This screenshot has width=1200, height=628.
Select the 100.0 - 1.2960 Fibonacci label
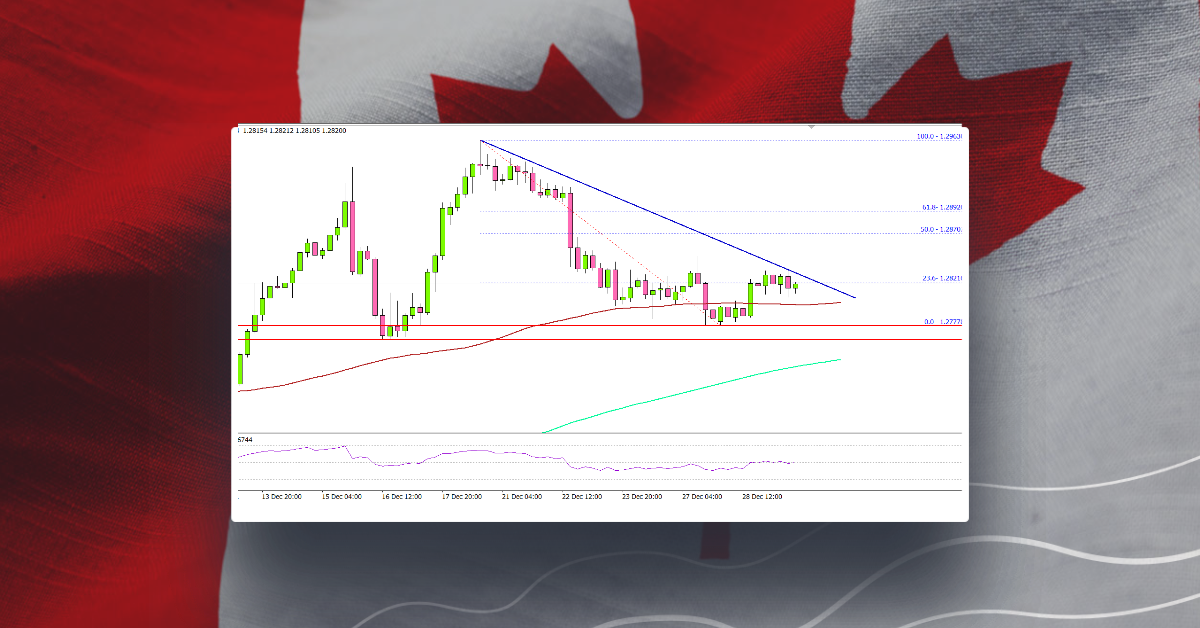click(938, 136)
